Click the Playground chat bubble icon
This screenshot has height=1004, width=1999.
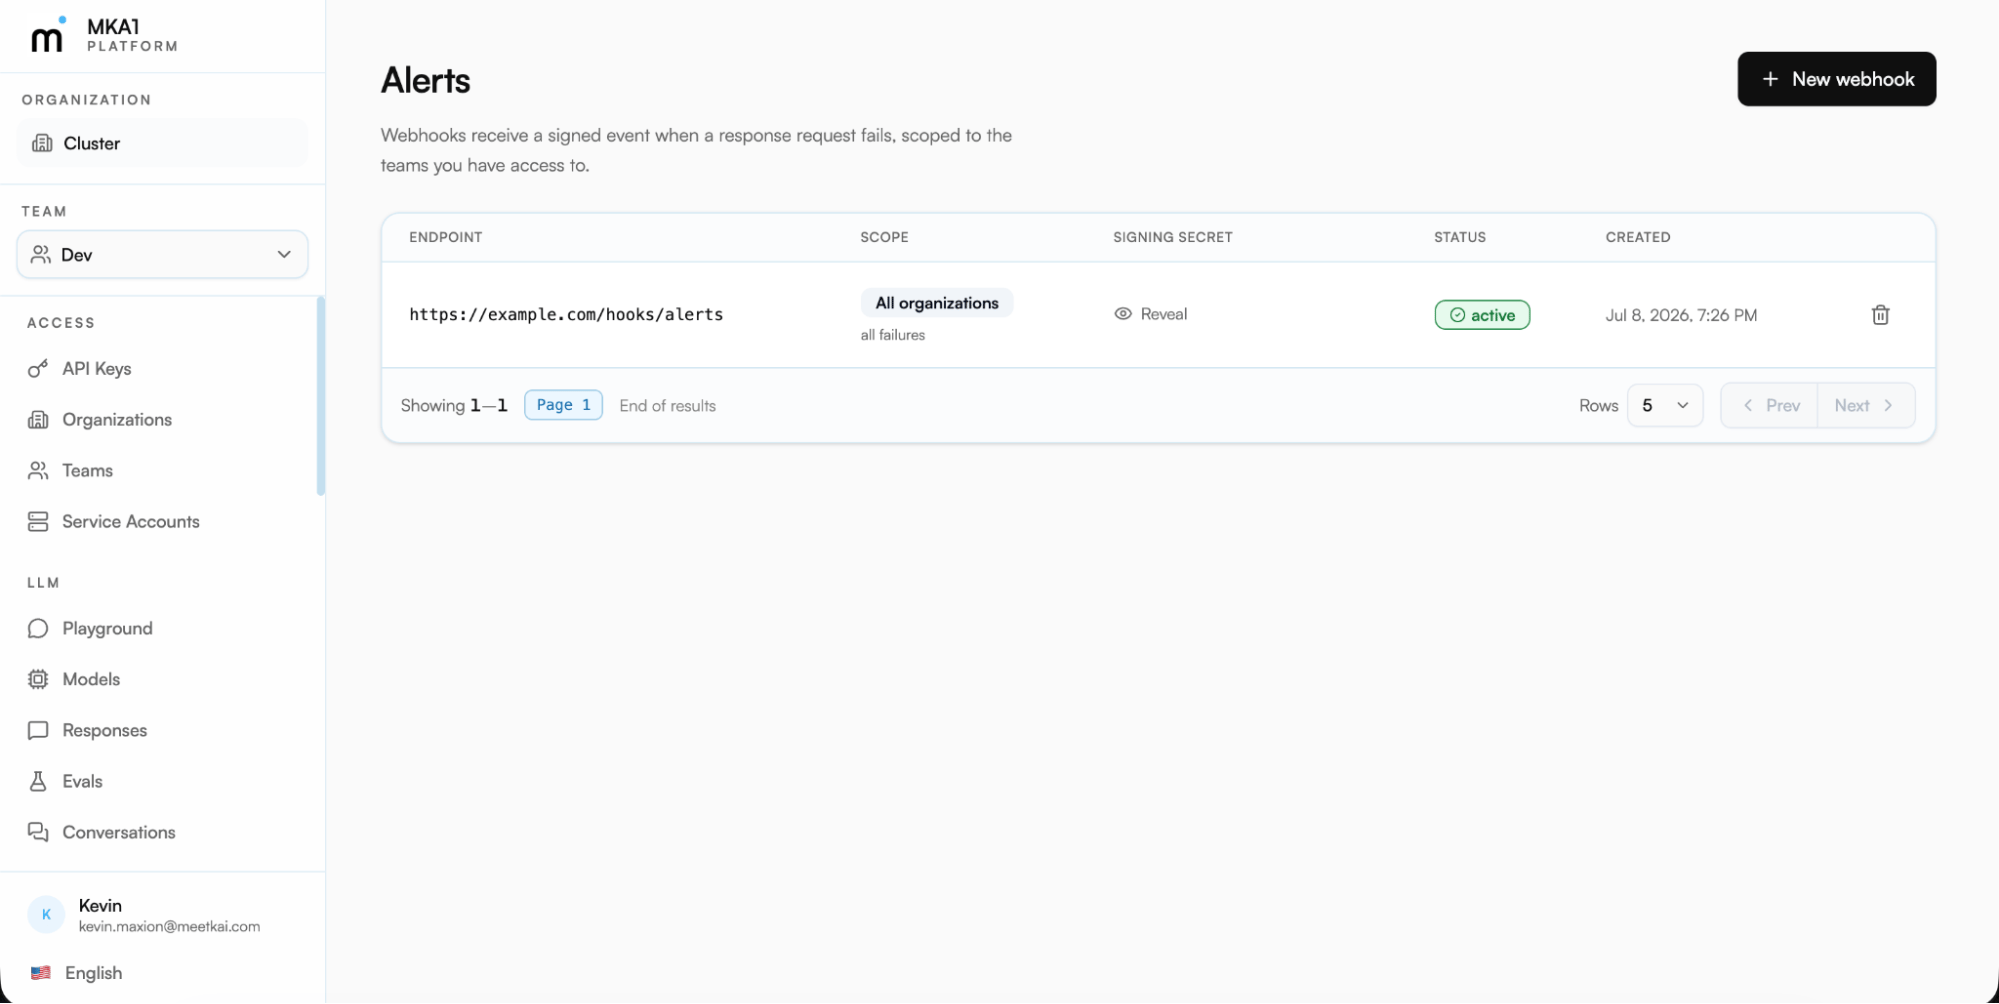coord(38,628)
